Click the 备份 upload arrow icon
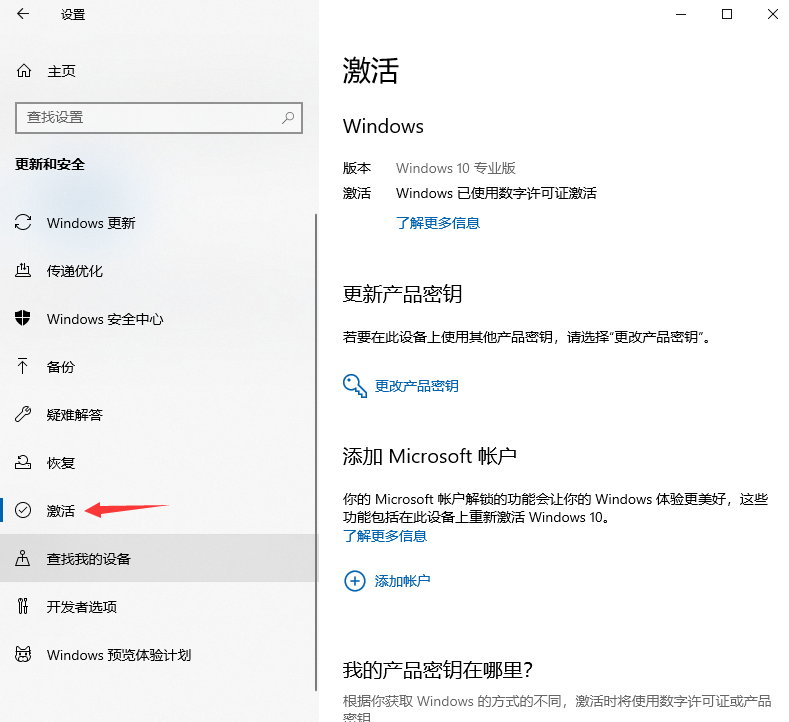Image resolution: width=789 pixels, height=722 pixels. tap(24, 367)
